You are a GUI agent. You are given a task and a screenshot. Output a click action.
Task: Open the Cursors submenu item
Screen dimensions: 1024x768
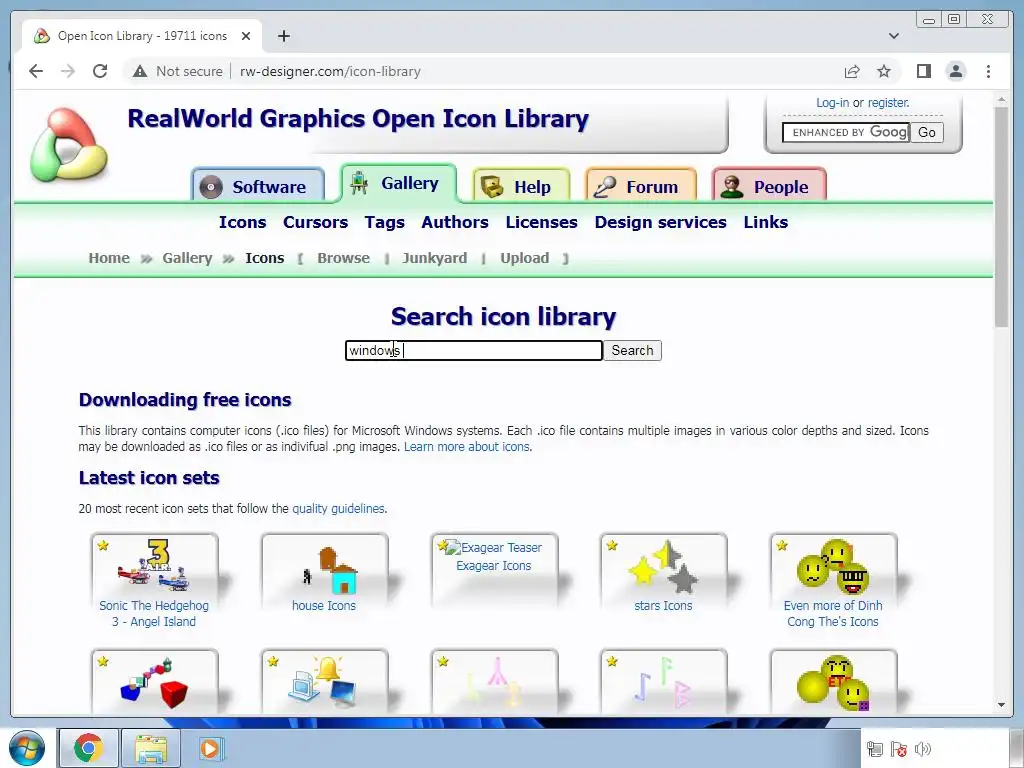315,222
